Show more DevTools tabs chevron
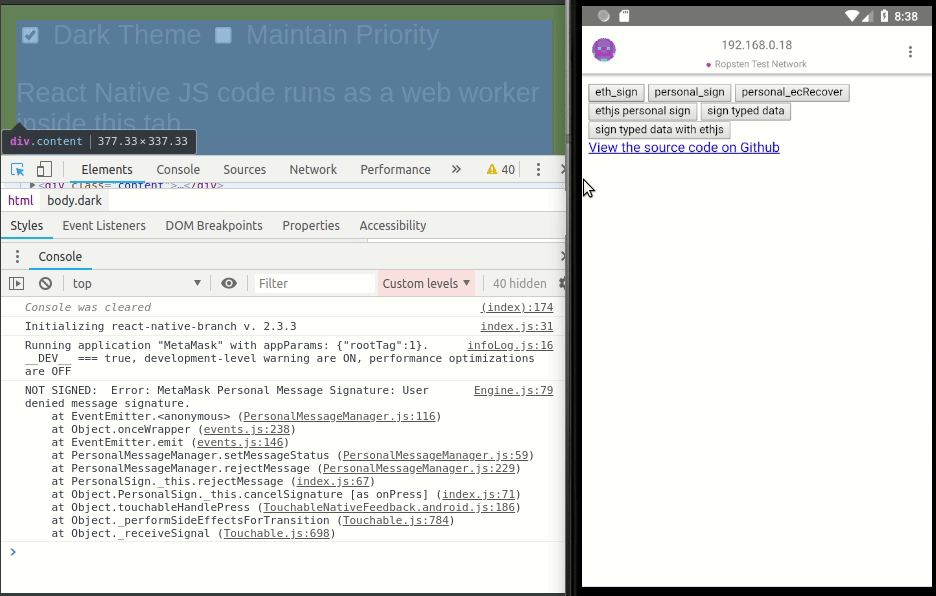This screenshot has height=596, width=936. pyautogui.click(x=456, y=170)
